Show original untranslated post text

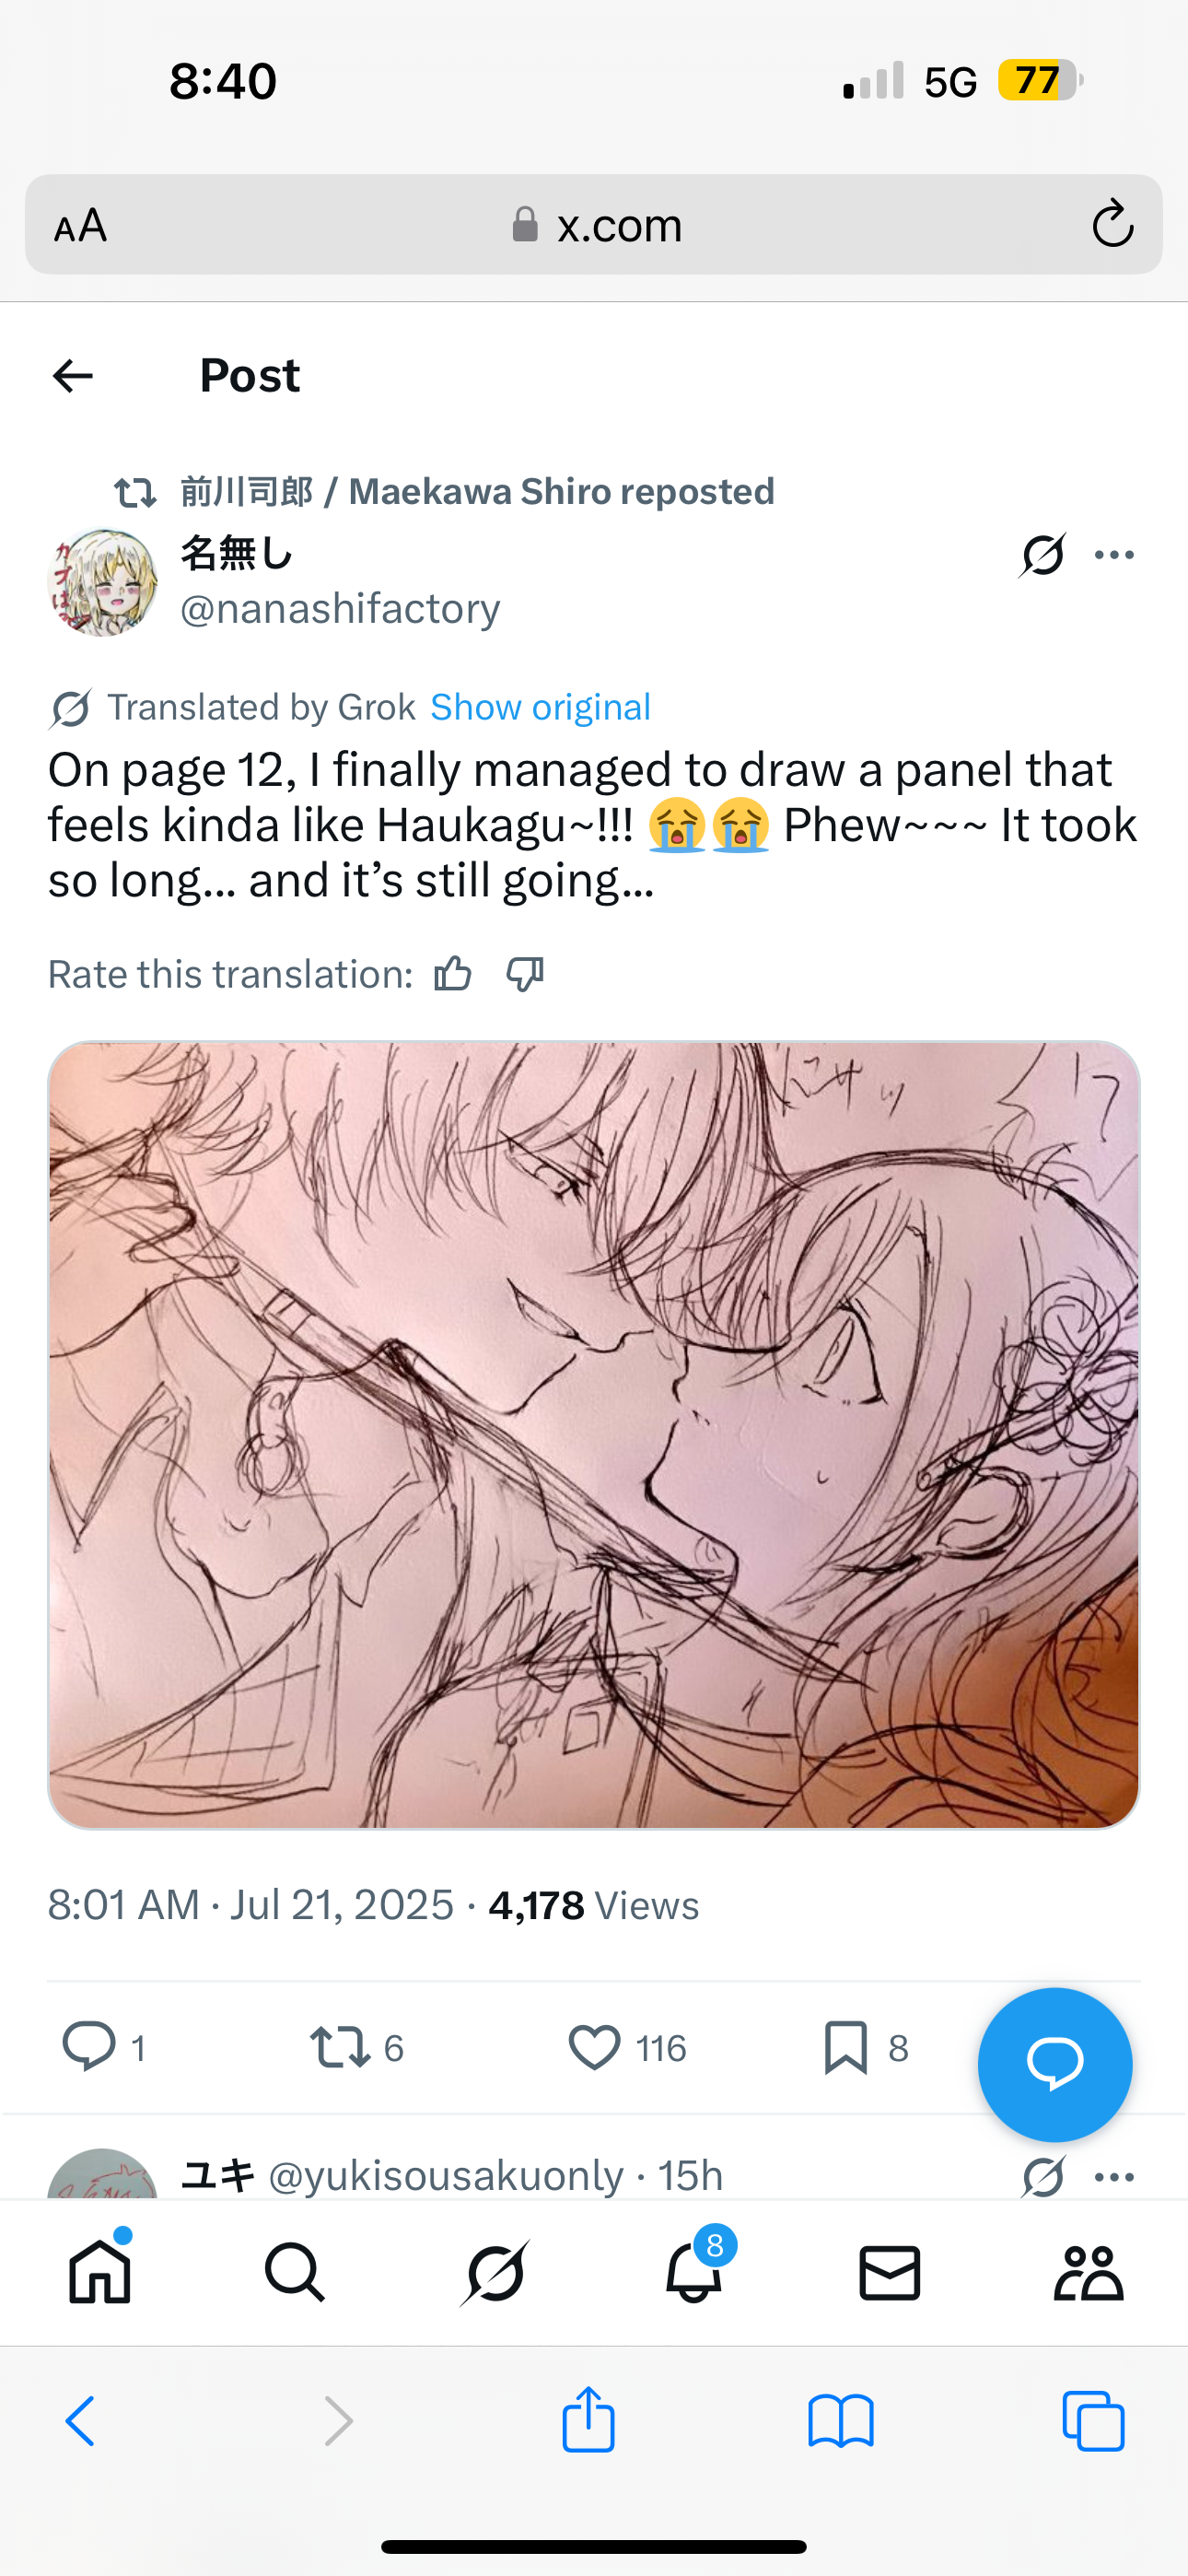pyautogui.click(x=540, y=707)
